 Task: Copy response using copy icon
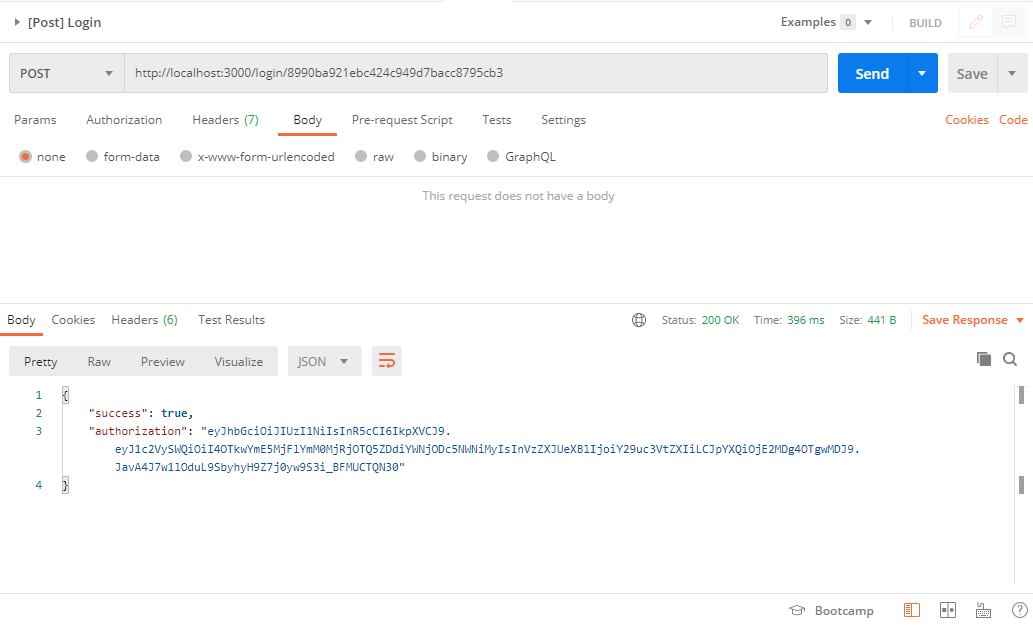coord(984,358)
